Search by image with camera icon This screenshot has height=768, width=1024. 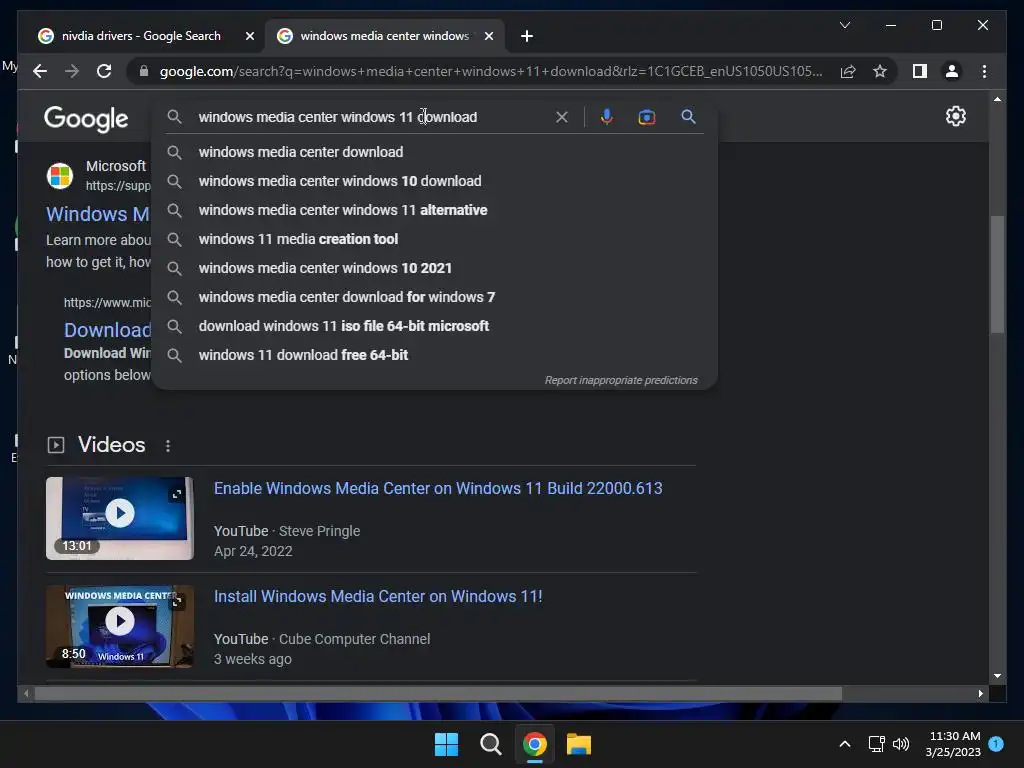tap(647, 117)
